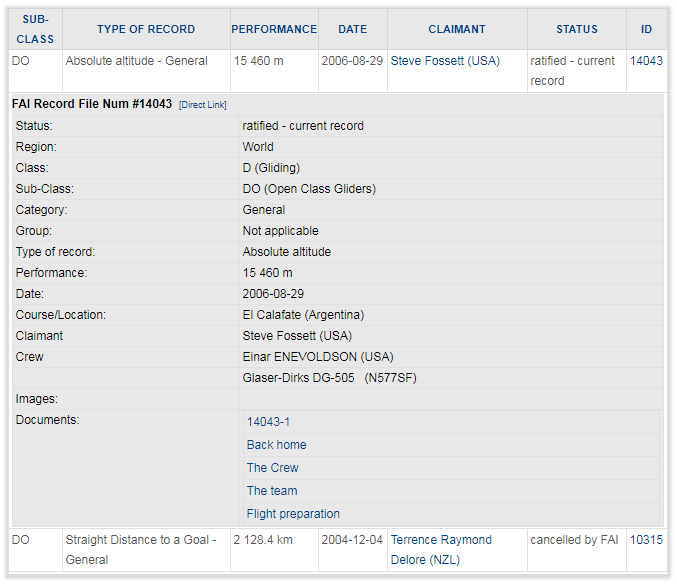Select Category value 'General'
Viewport: 677px width, 584px height.
[263, 210]
